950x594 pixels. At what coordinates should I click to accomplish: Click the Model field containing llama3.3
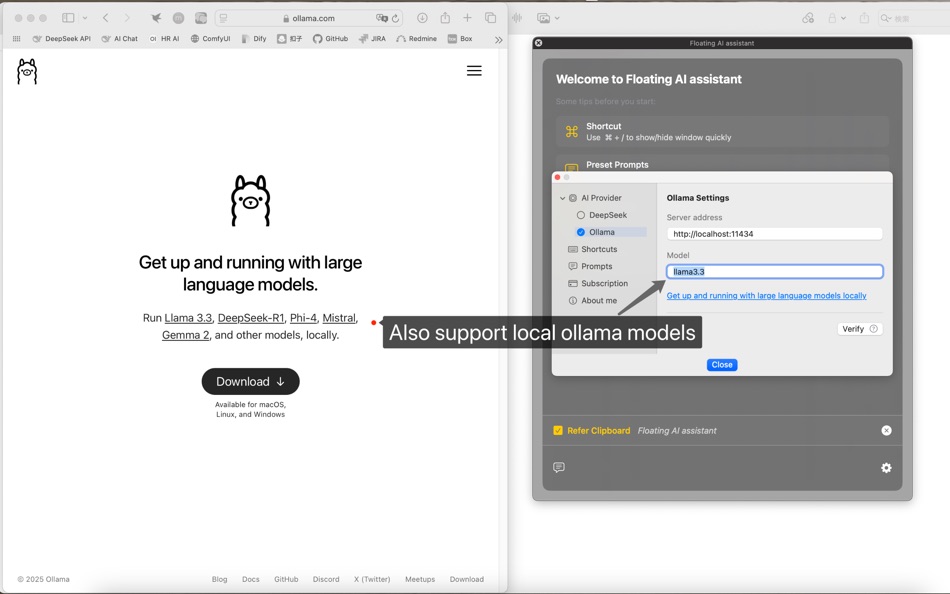pos(774,272)
